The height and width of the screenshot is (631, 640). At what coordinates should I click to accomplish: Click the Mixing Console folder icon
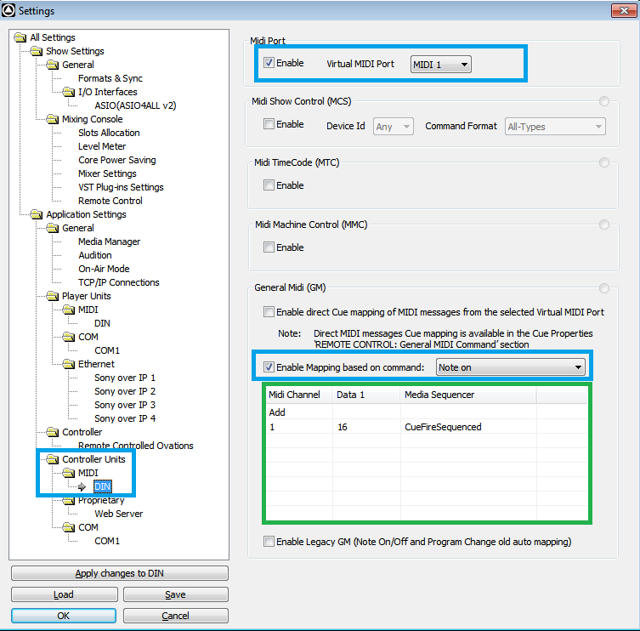pyautogui.click(x=52, y=119)
